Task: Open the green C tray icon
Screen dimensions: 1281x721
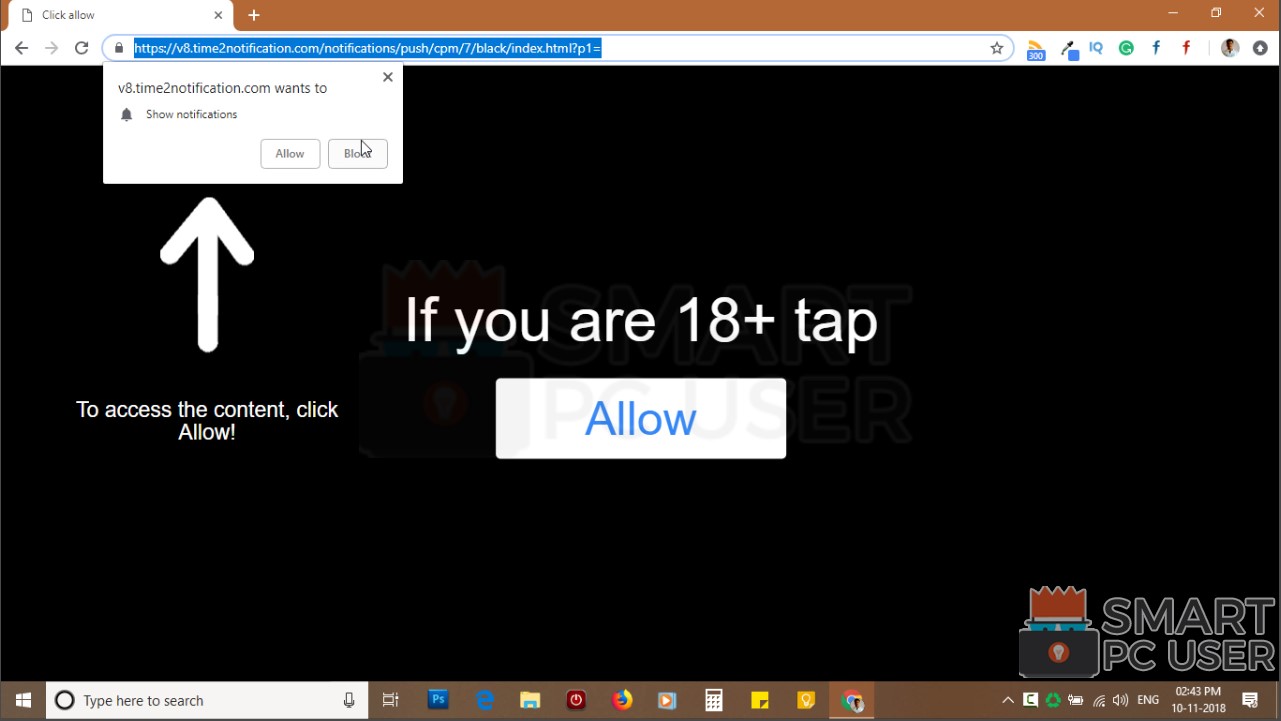Action: pyautogui.click(x=1030, y=700)
